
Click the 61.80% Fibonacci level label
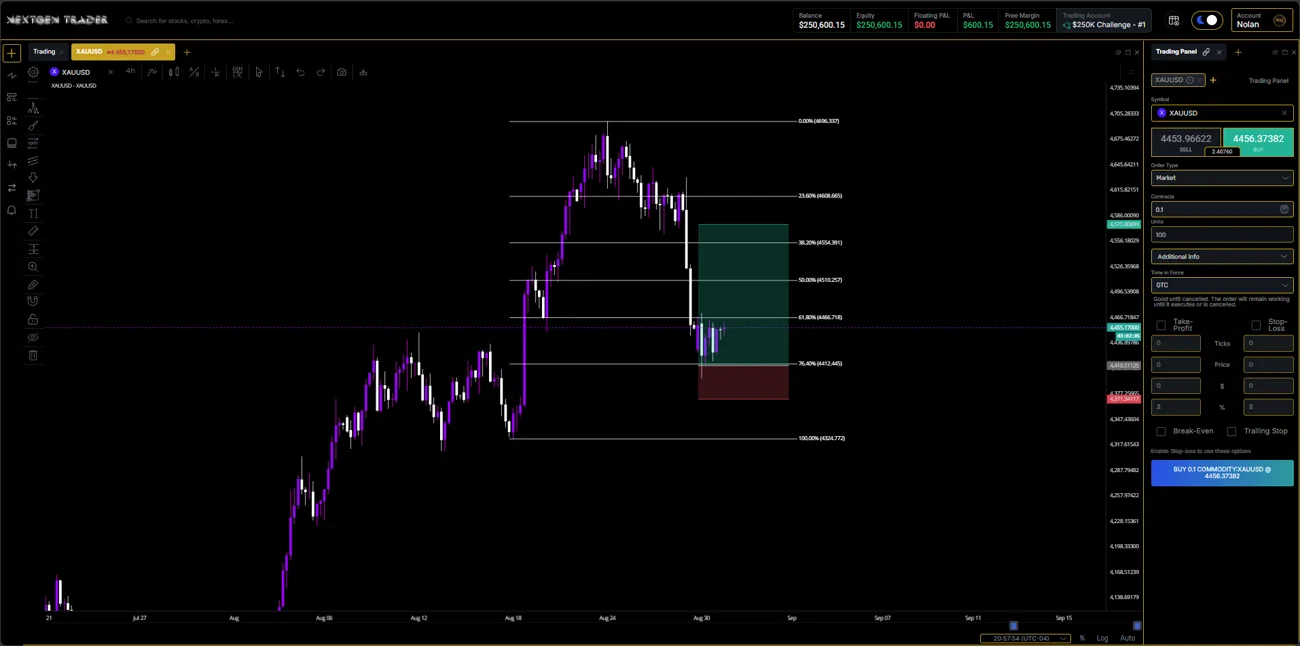click(820, 317)
